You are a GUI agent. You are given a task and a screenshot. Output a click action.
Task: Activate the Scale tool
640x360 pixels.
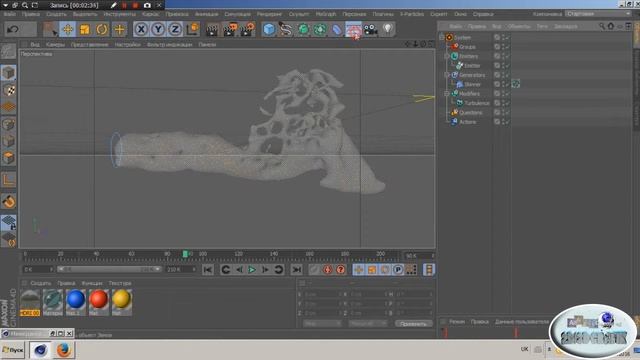85,29
